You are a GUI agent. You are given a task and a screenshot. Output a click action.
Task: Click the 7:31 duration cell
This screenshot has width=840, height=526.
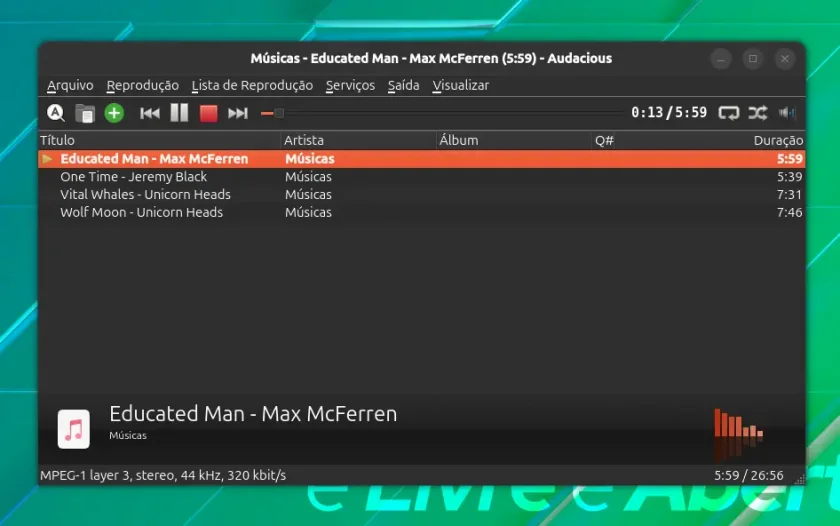pyautogui.click(x=789, y=194)
